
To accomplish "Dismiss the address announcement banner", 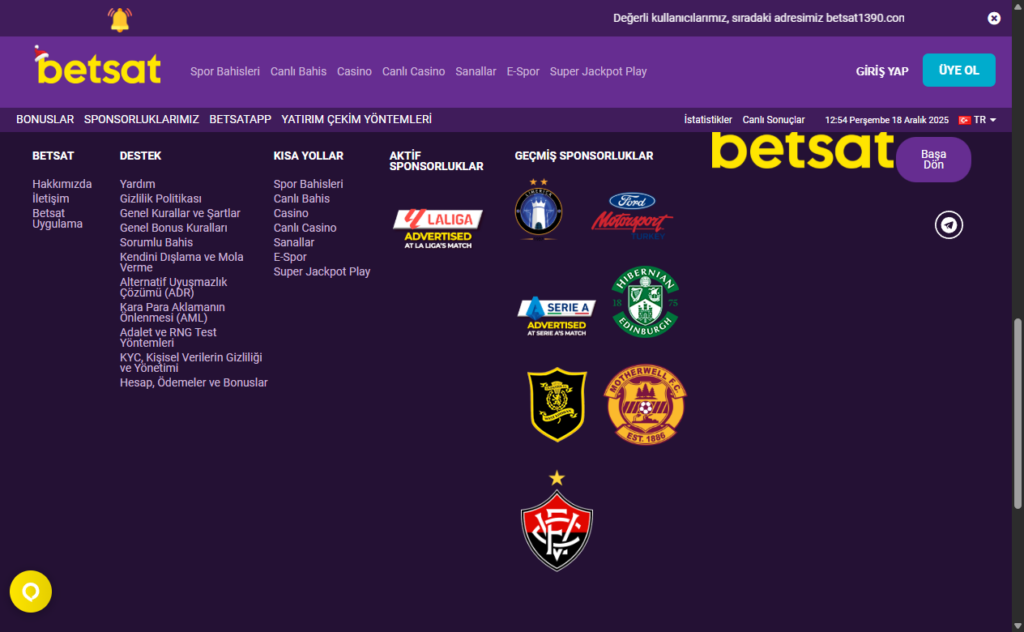I will (993, 18).
